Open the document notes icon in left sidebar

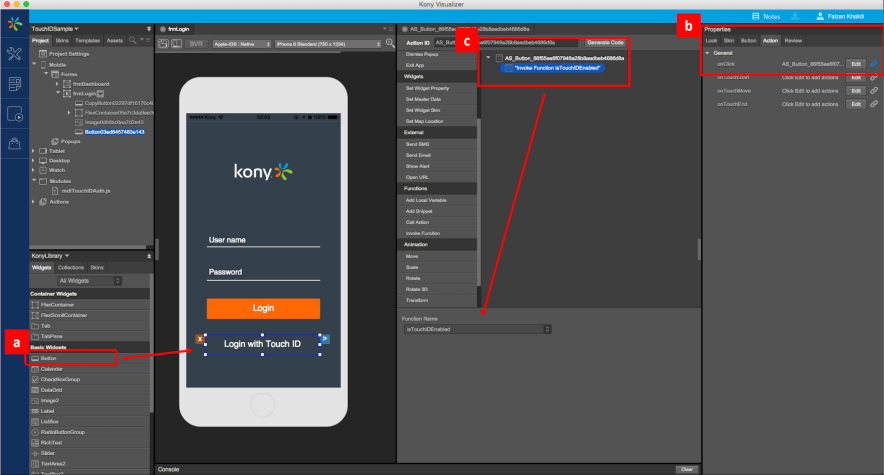click(x=15, y=84)
